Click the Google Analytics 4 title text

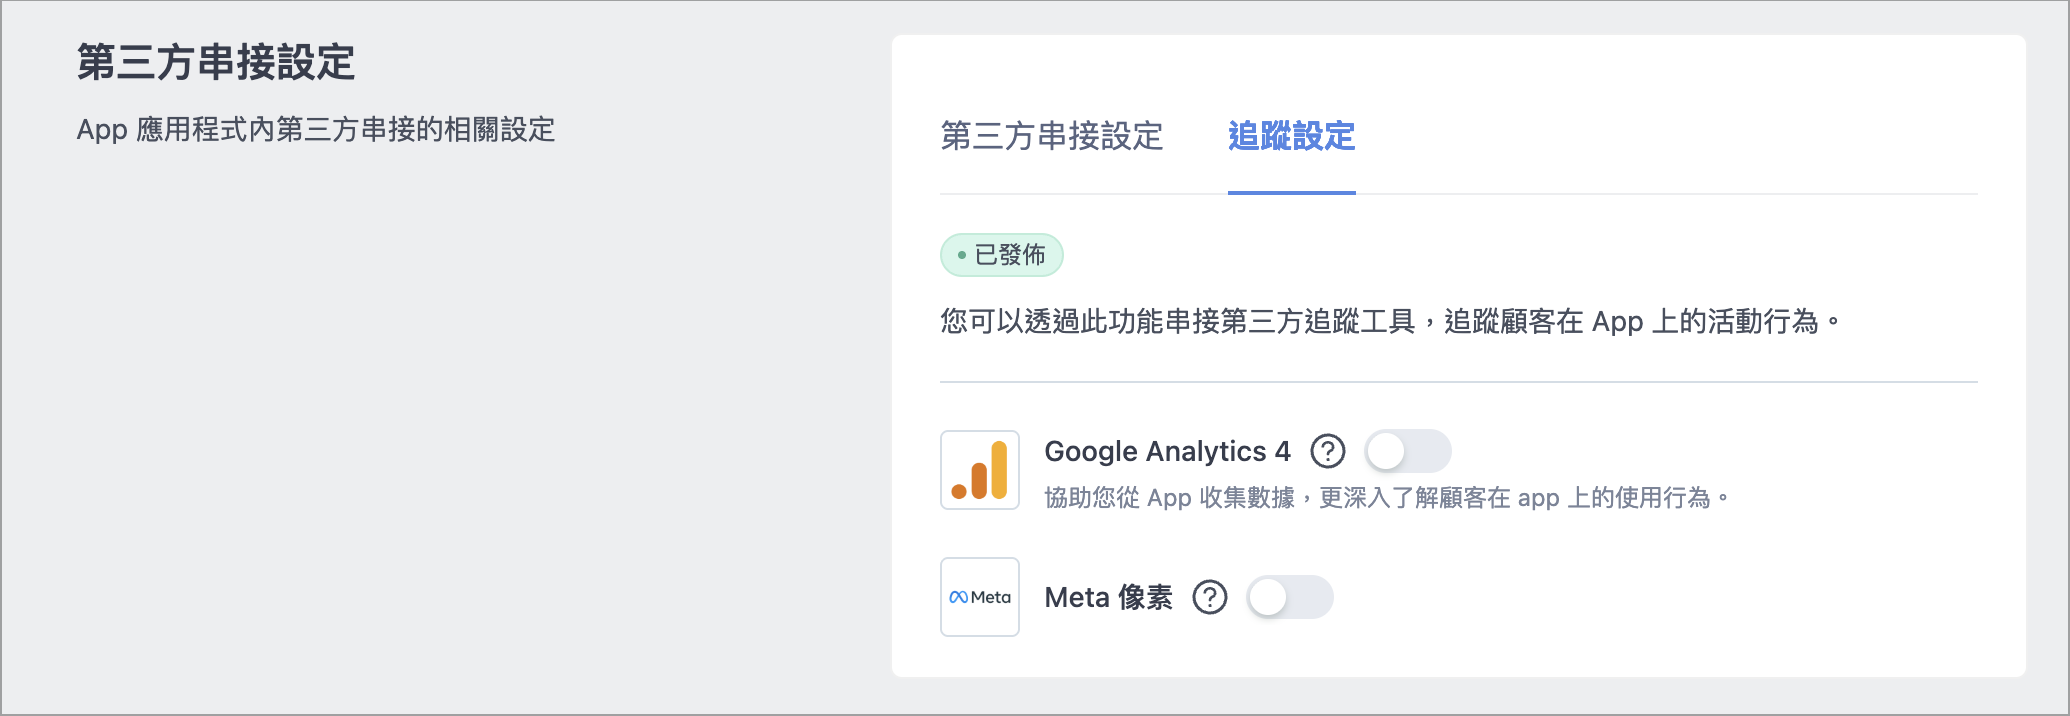pos(1167,452)
